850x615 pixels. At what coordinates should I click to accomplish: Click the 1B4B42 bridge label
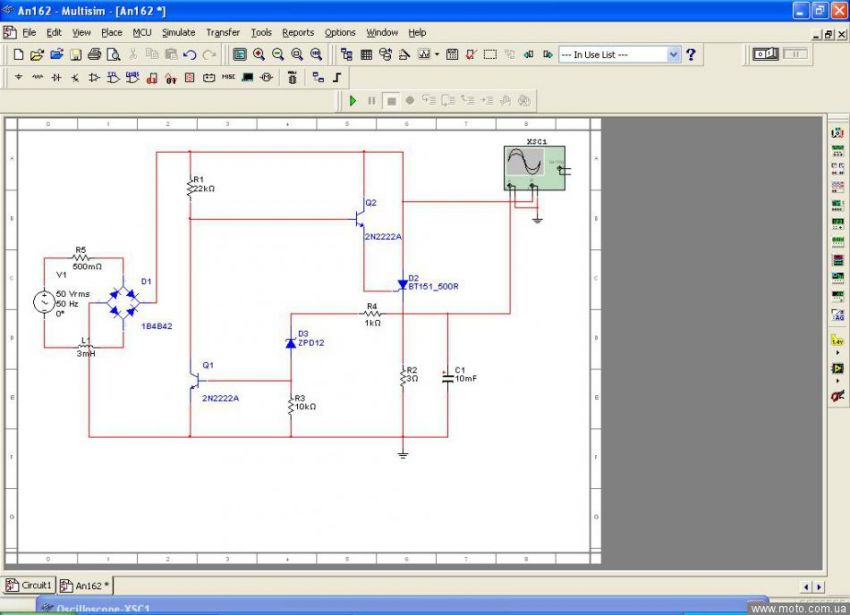point(157,326)
